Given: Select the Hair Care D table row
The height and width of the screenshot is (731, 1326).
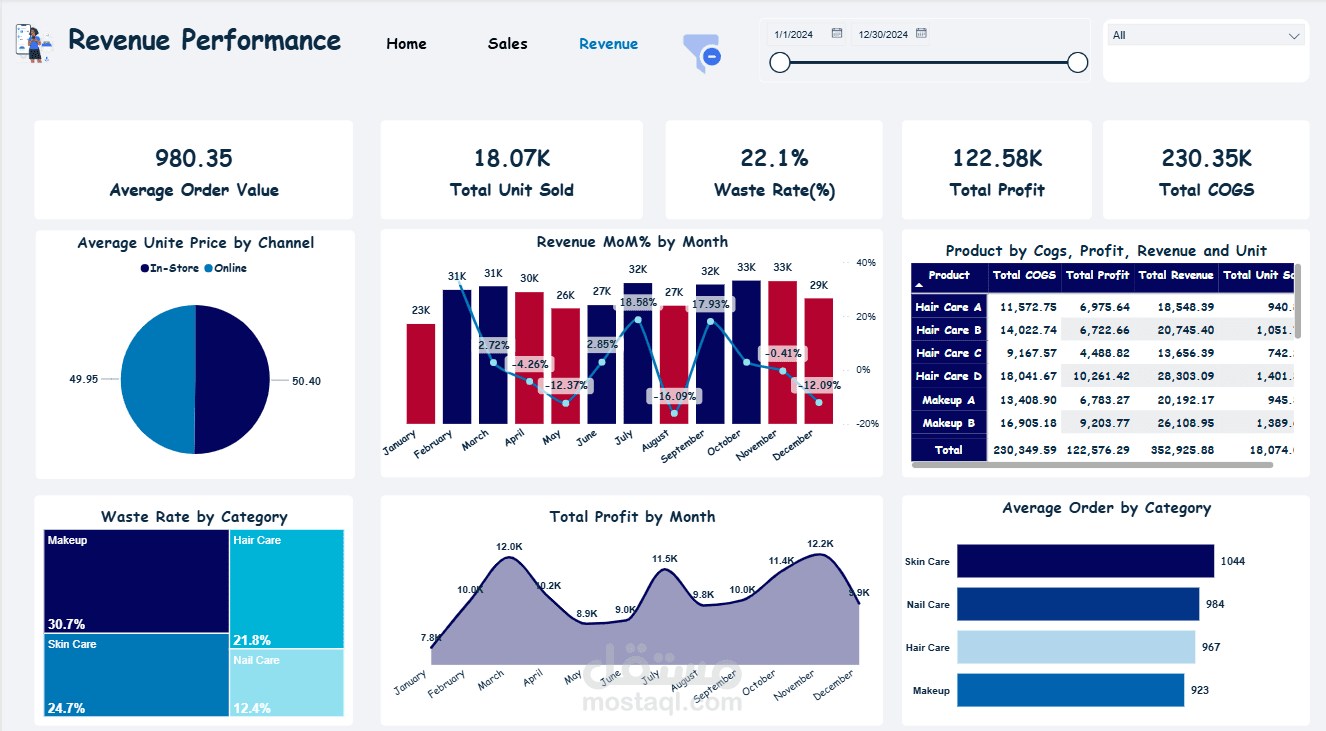Looking at the screenshot, I should (1103, 376).
